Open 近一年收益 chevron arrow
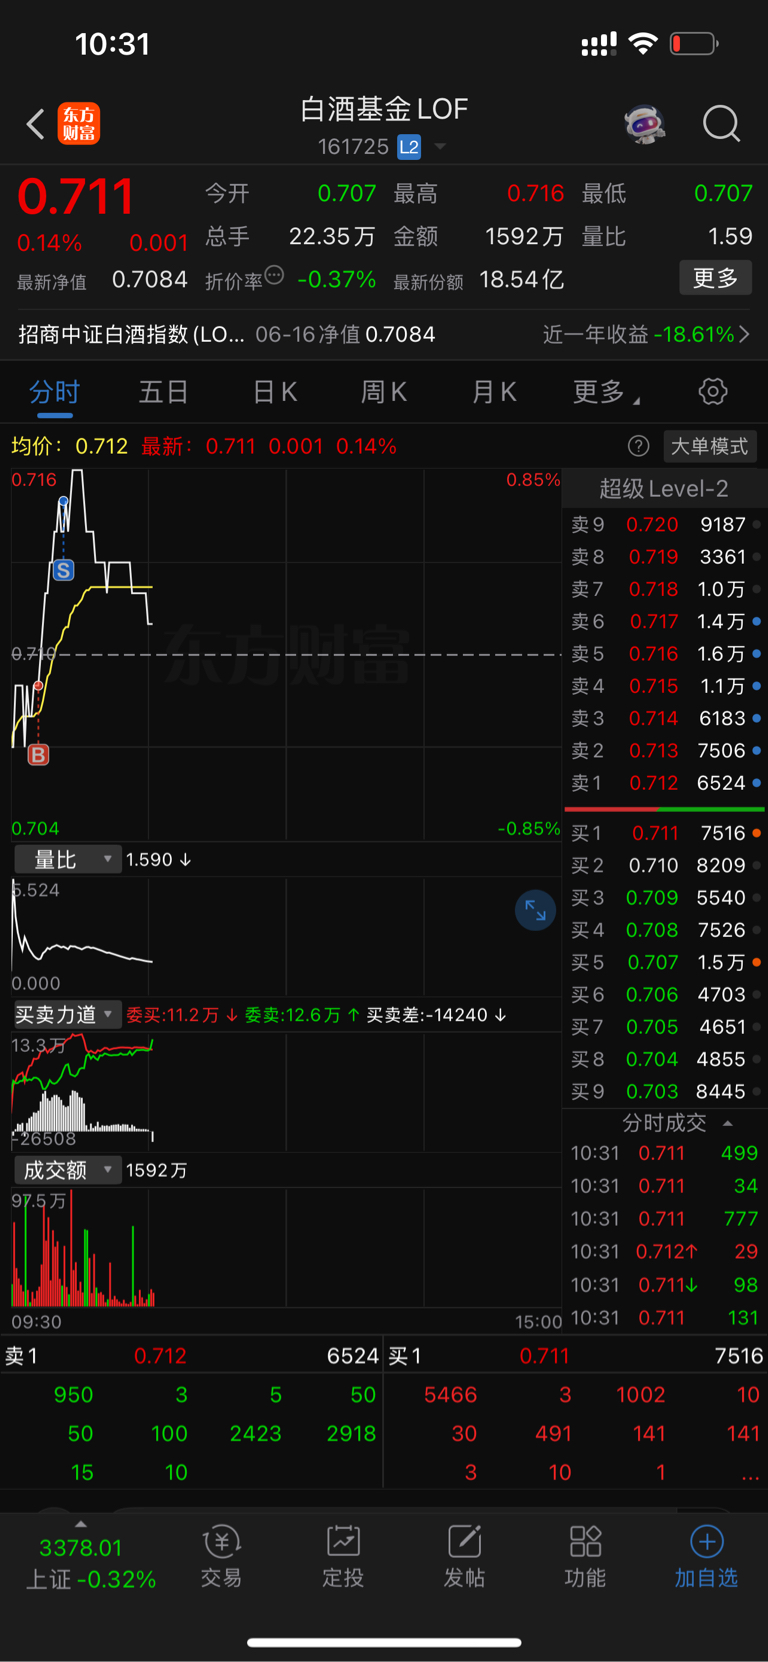The height and width of the screenshot is (1662, 768). [744, 334]
